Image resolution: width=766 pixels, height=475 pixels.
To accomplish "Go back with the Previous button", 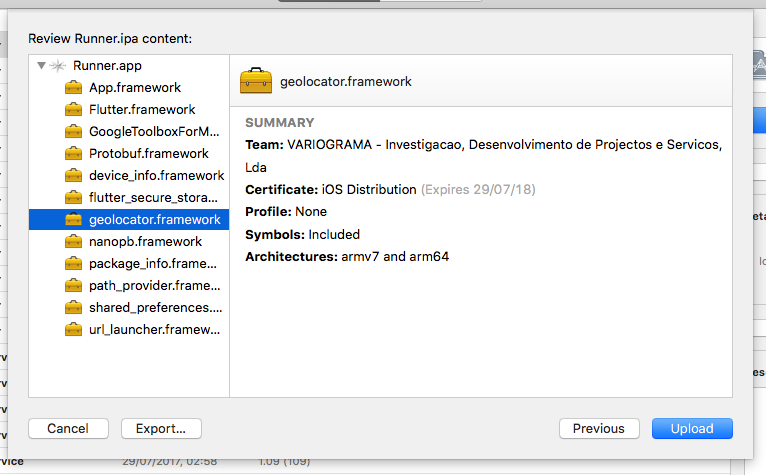I will (x=599, y=429).
